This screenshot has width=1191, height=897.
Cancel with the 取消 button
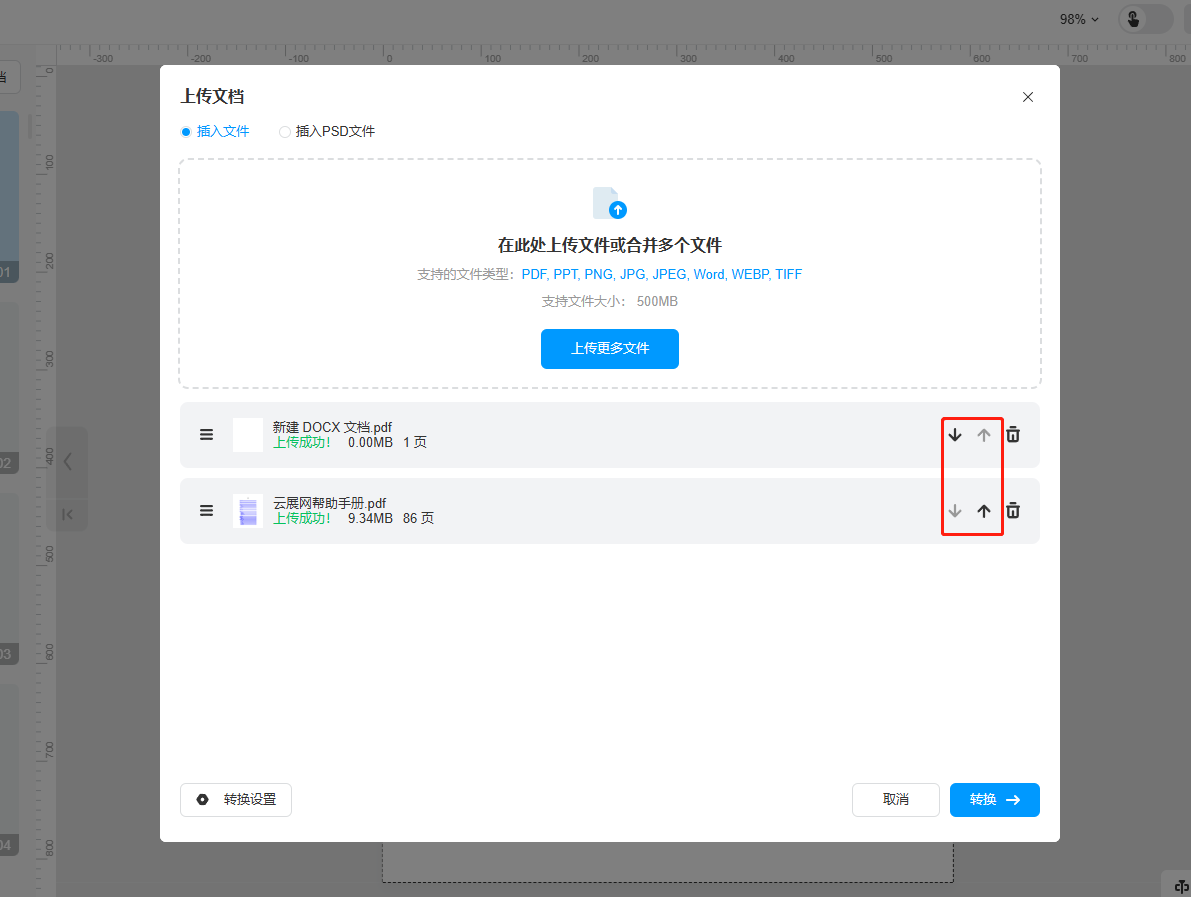point(895,800)
